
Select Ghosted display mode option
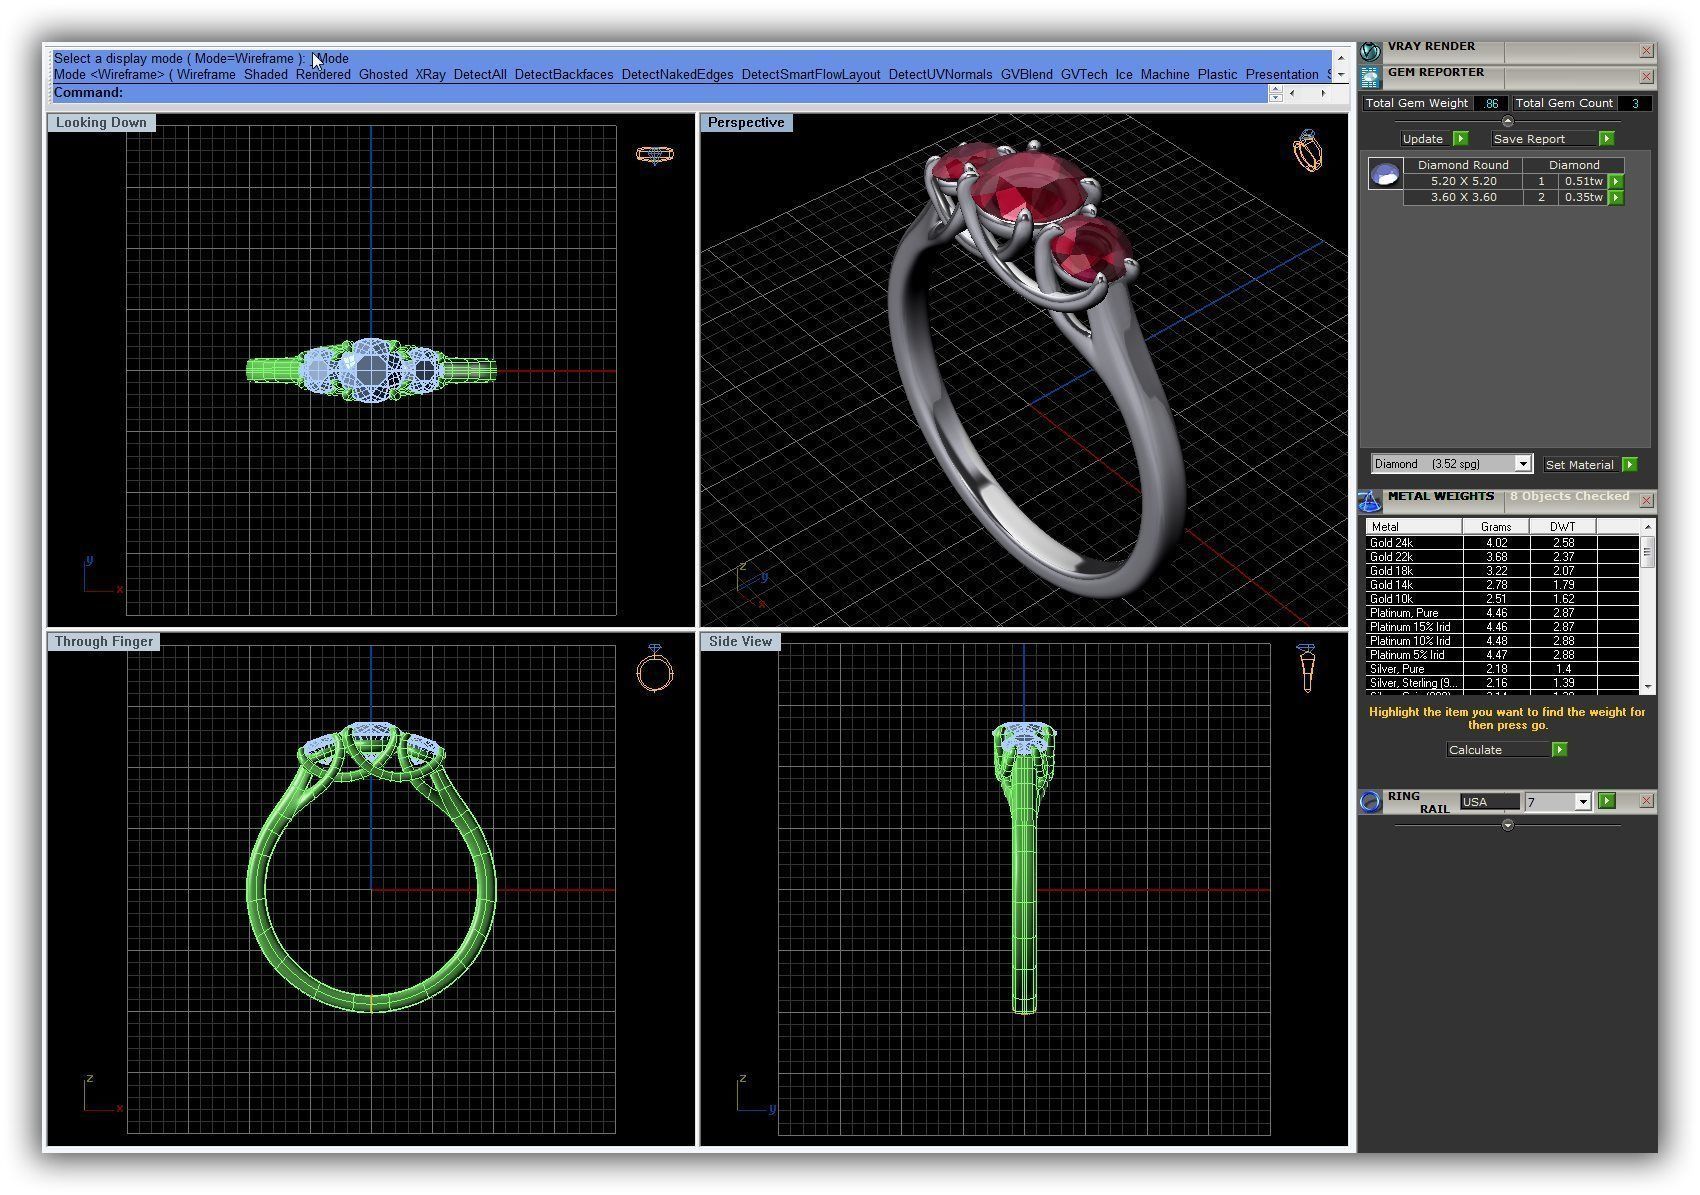(x=383, y=74)
